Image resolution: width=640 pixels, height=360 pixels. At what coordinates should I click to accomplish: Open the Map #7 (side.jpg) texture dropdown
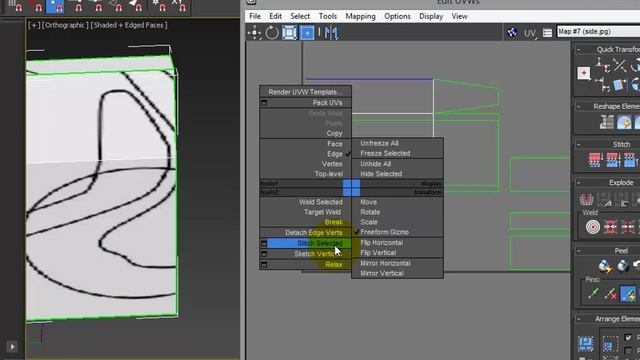click(598, 31)
